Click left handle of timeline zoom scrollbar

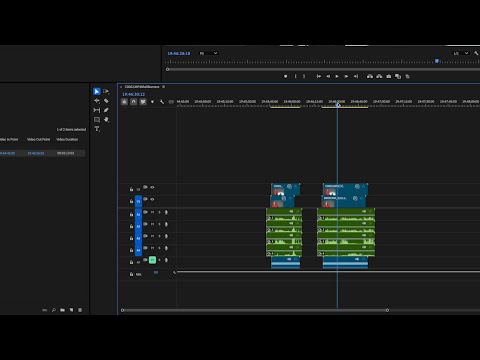coord(122,310)
